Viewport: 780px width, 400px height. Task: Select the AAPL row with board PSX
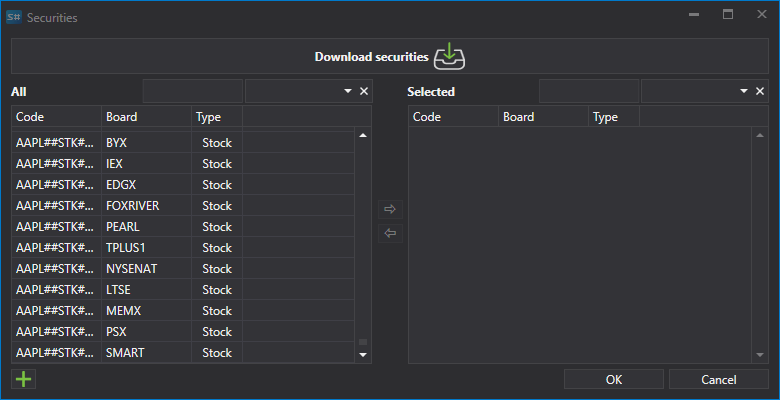click(183, 331)
